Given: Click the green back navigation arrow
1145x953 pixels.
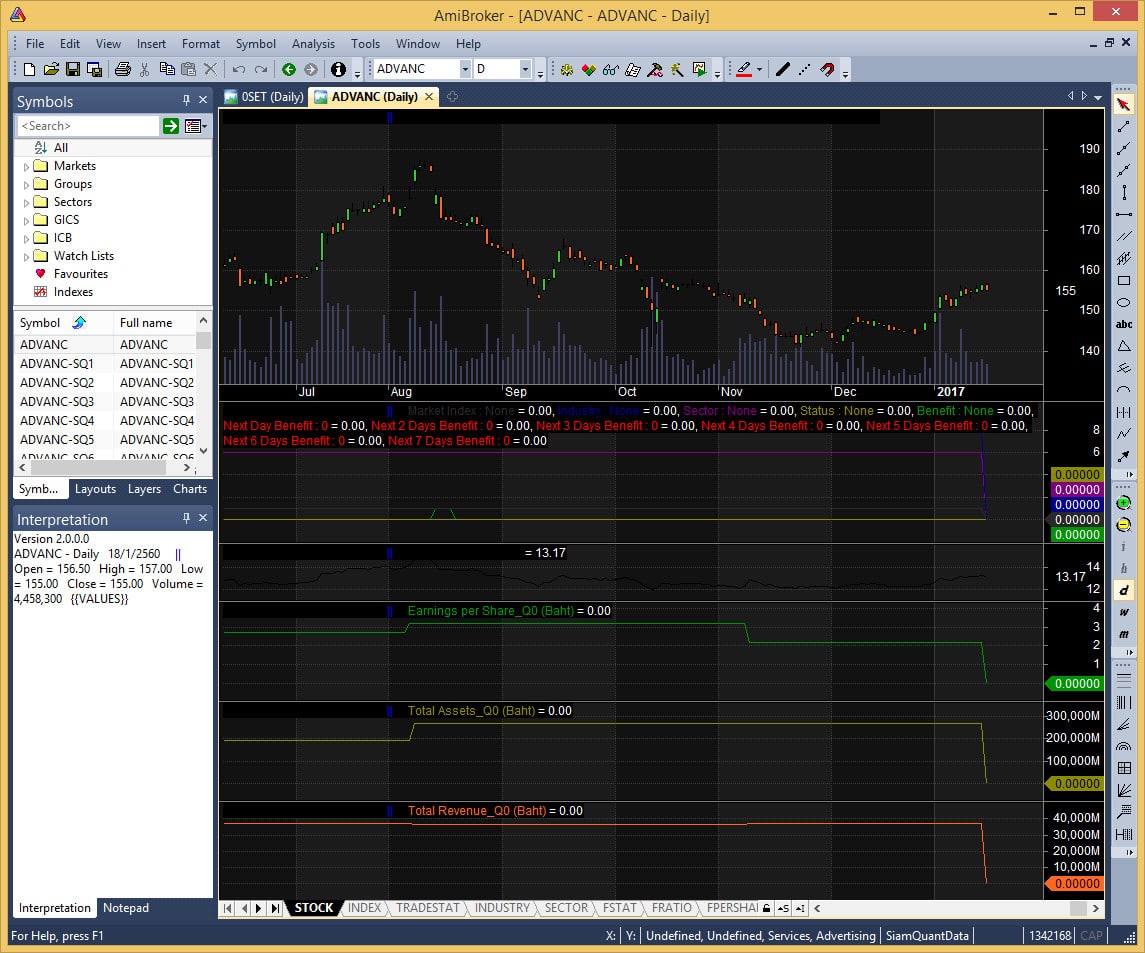Looking at the screenshot, I should pos(289,69).
